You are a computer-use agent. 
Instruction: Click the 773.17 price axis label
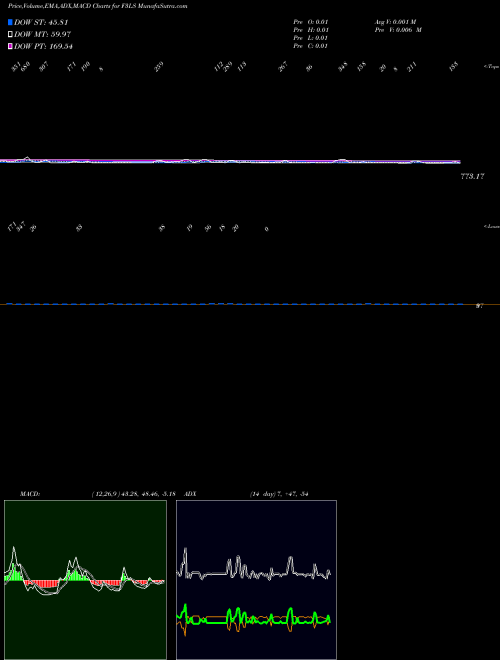click(472, 176)
